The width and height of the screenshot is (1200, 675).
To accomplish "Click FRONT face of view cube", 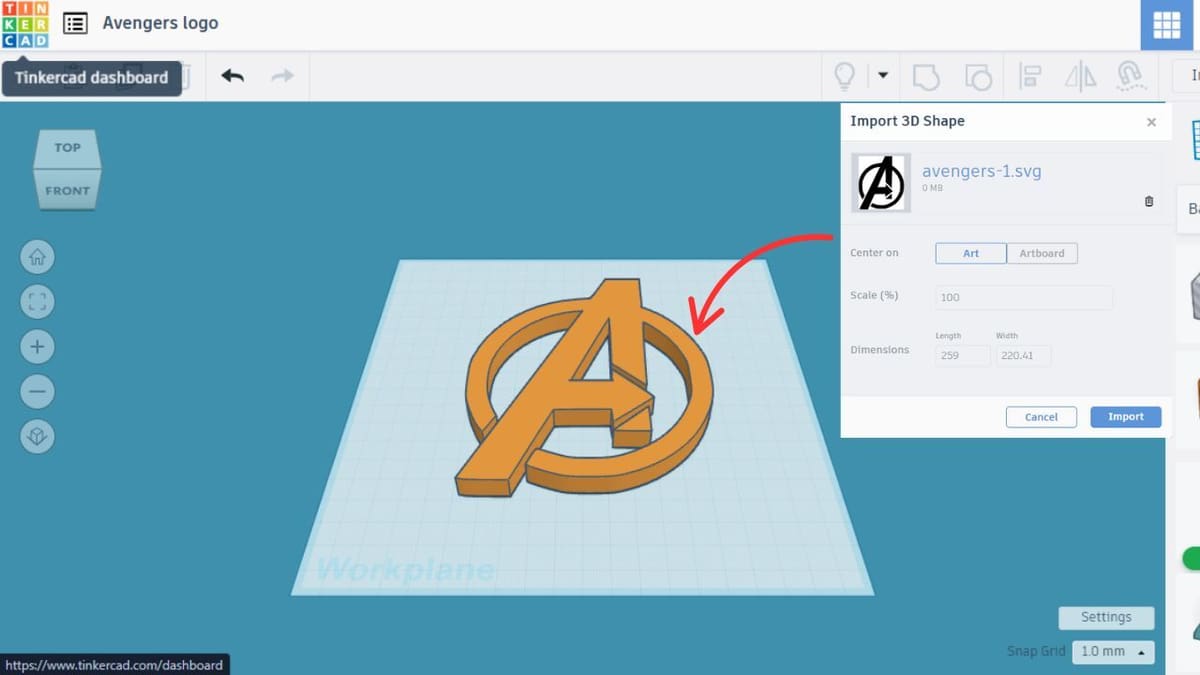I will click(x=67, y=190).
